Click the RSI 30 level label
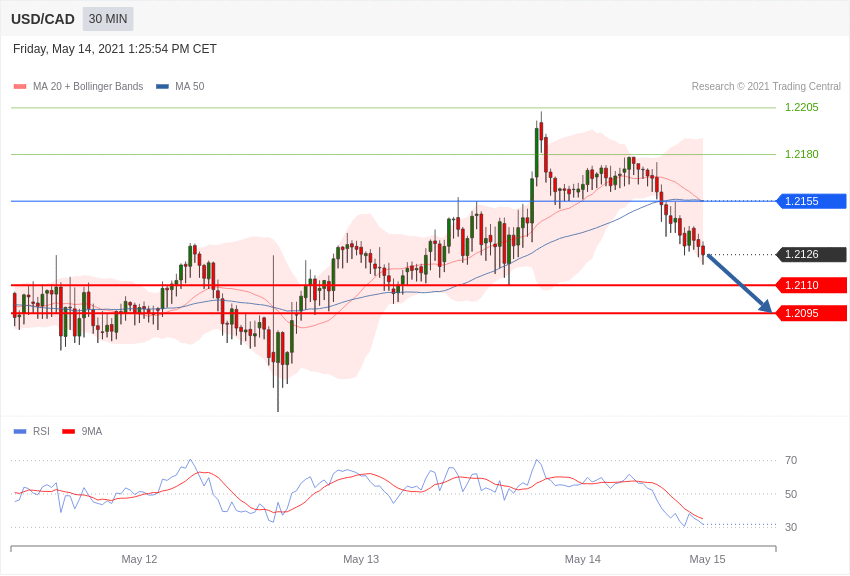 point(791,527)
